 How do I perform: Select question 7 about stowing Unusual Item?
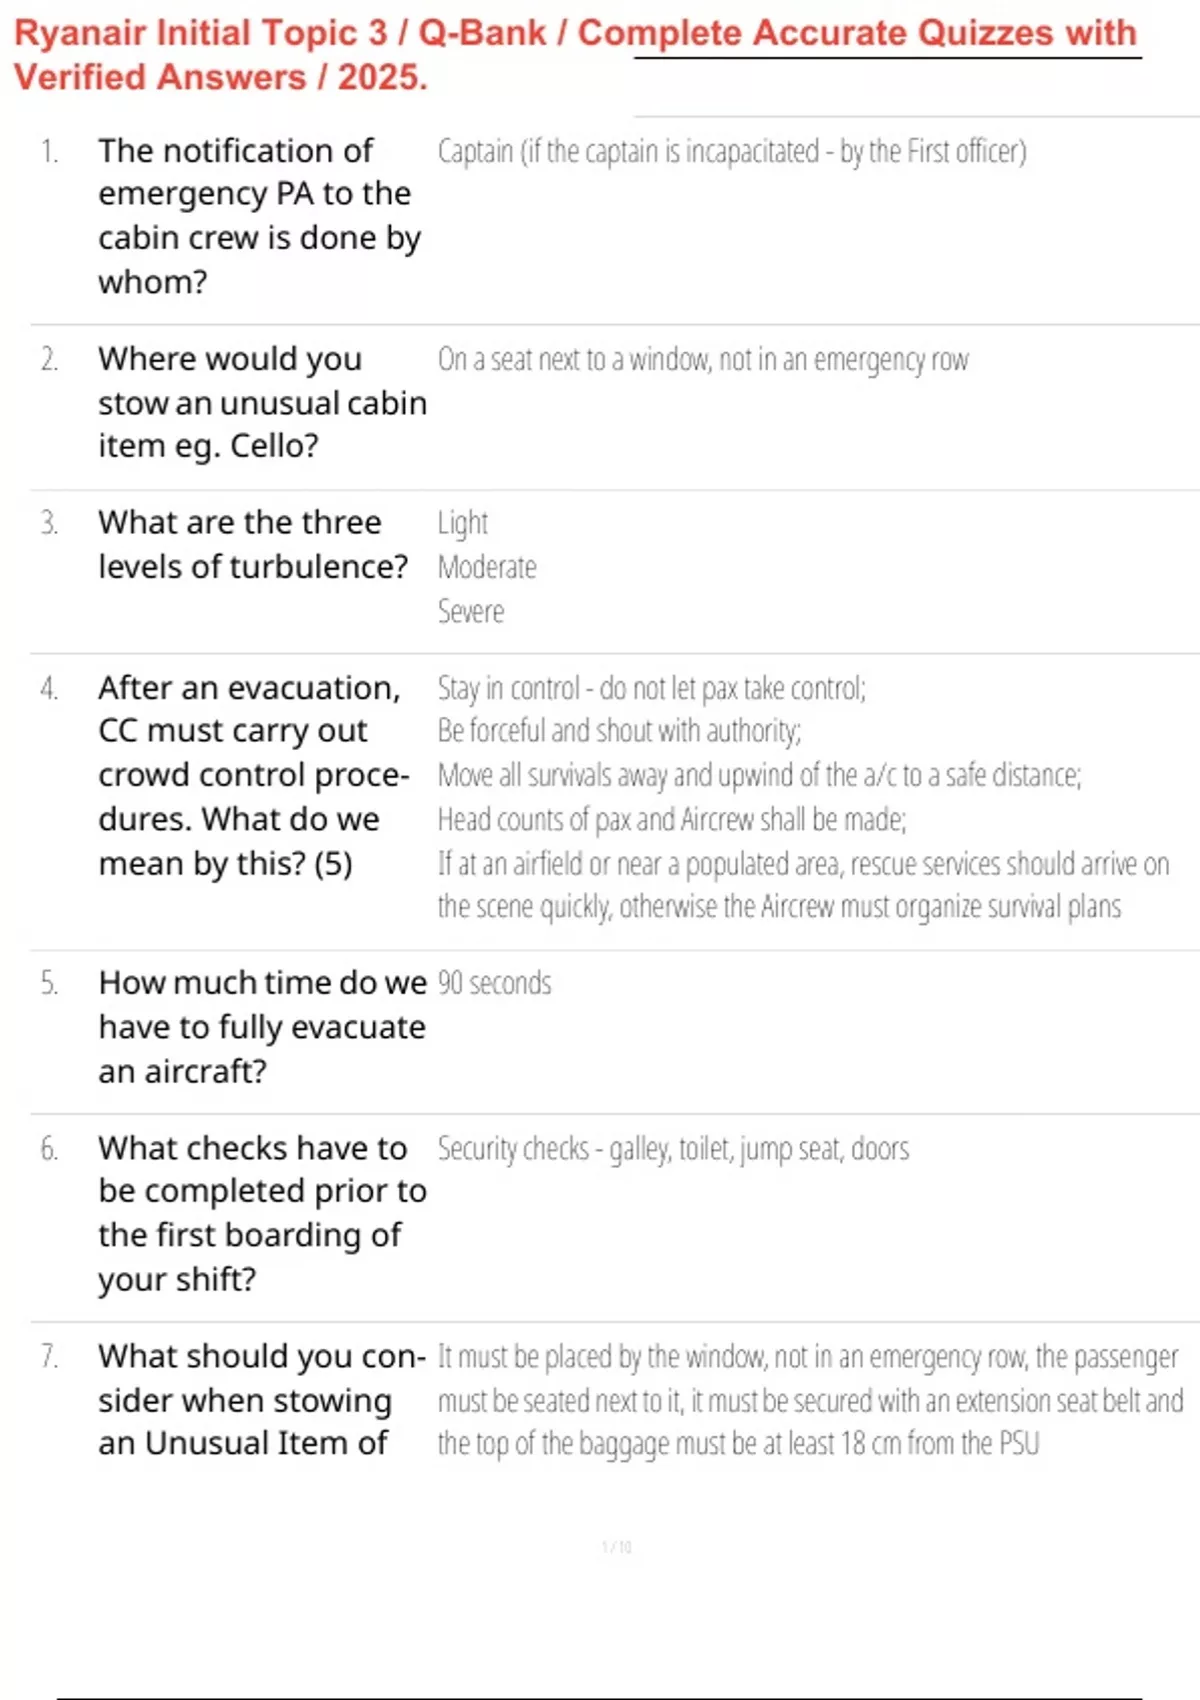pos(262,1400)
